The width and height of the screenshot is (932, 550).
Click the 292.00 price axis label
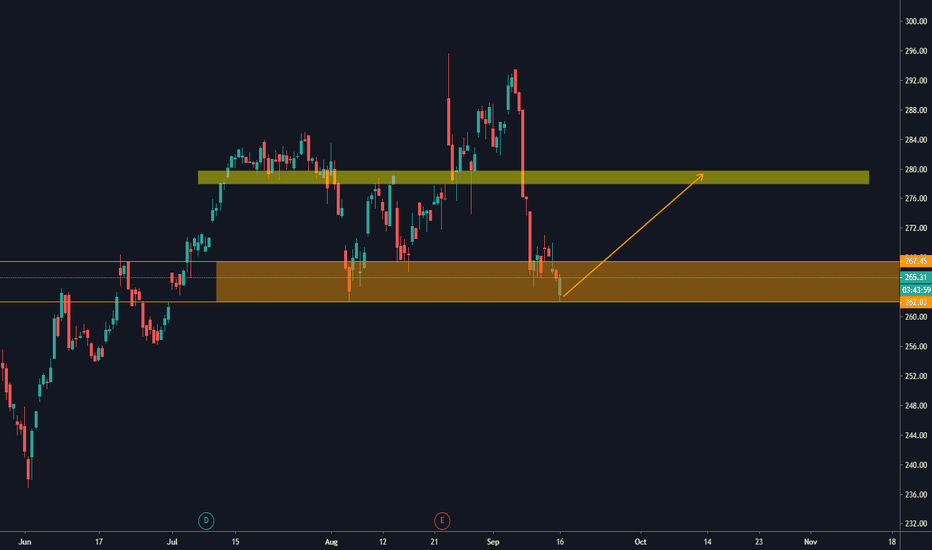pyautogui.click(x=916, y=80)
